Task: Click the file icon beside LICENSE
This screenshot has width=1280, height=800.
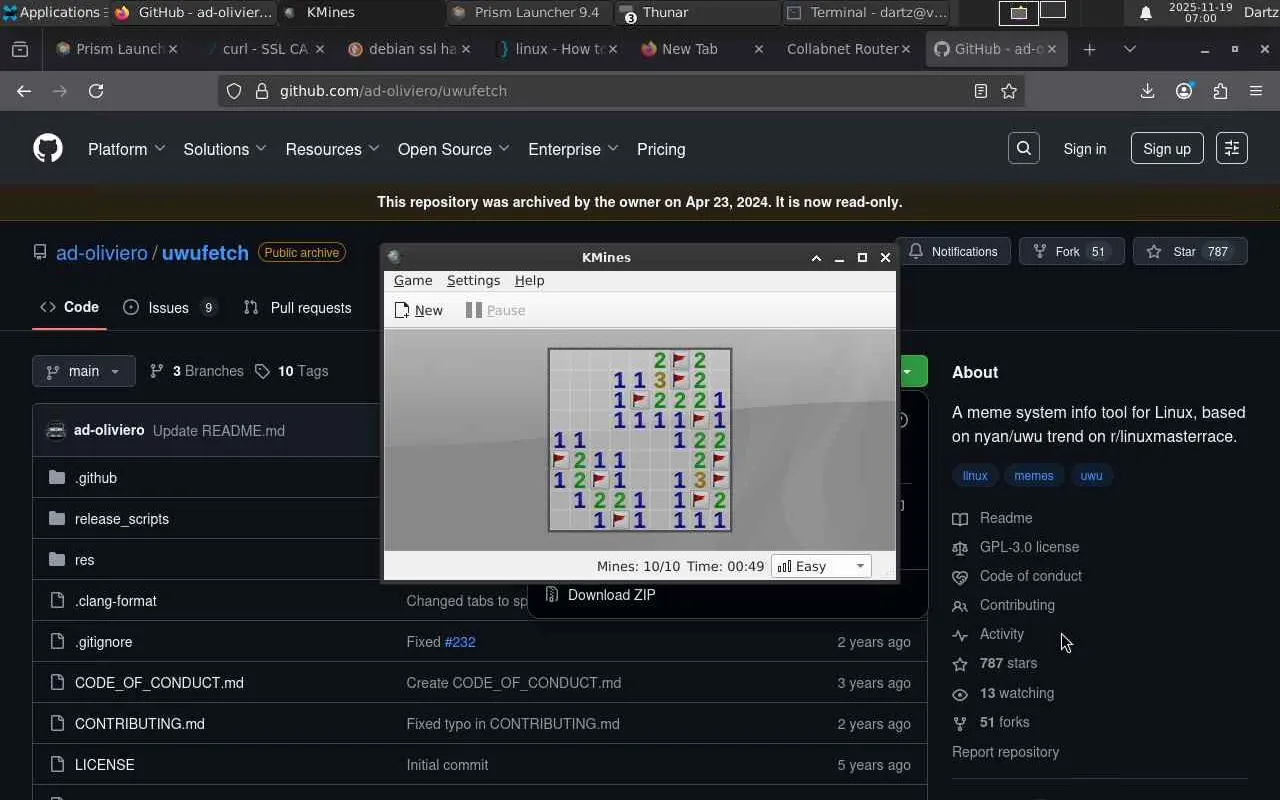Action: click(57, 765)
